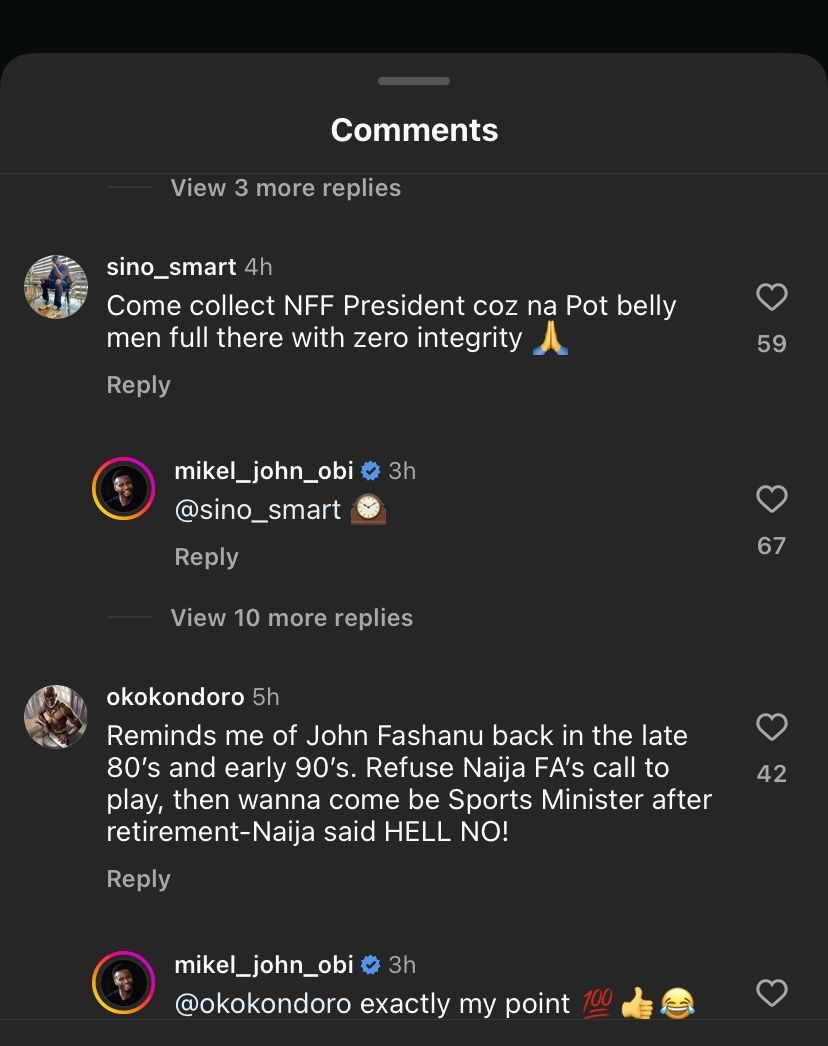Viewport: 828px width, 1046px height.
Task: Tap Reply under mikel_john_obi's clock reply
Action: click(206, 557)
